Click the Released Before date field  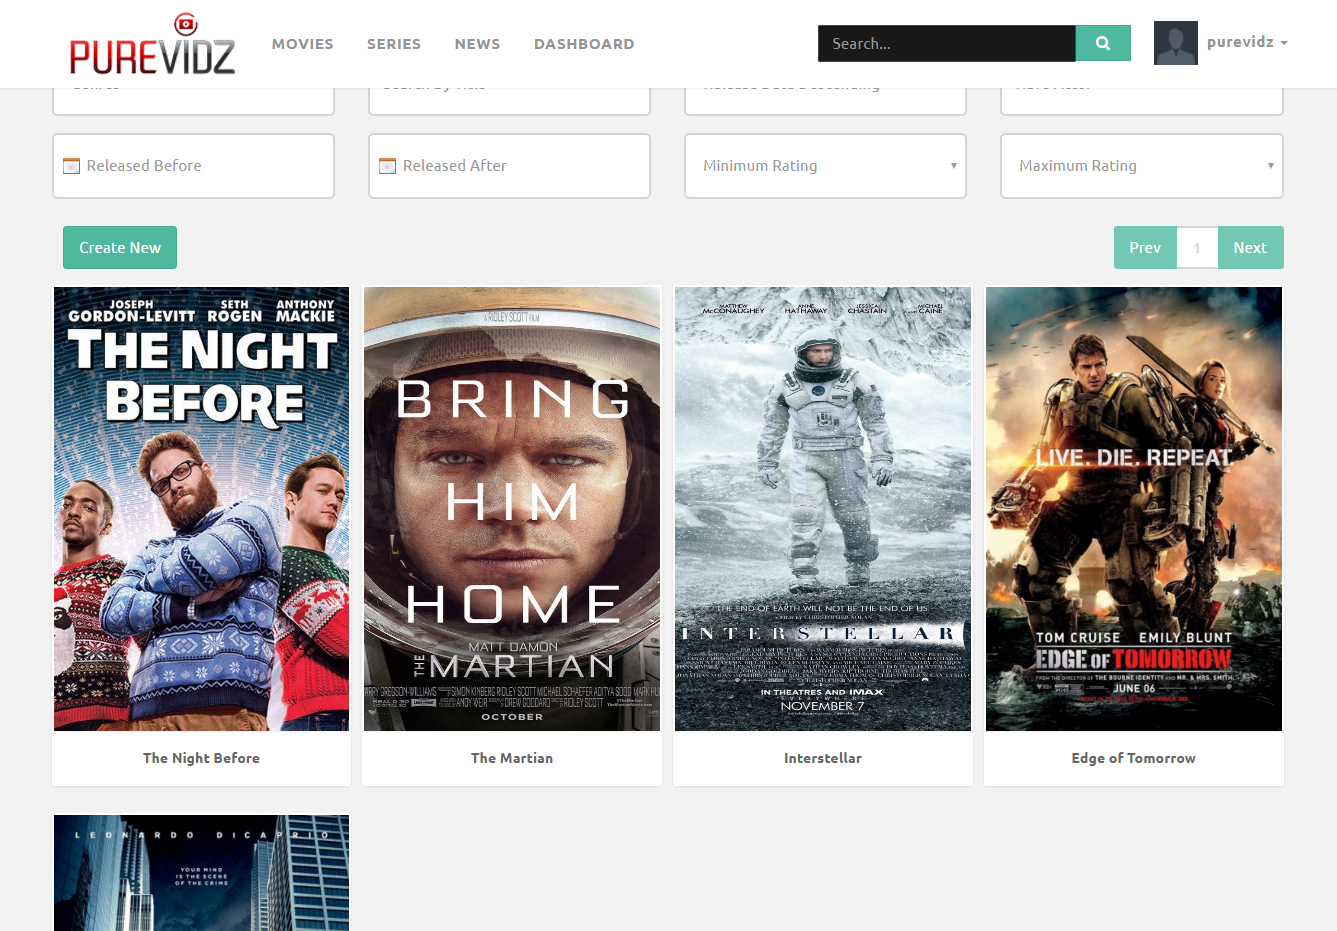tap(193, 166)
